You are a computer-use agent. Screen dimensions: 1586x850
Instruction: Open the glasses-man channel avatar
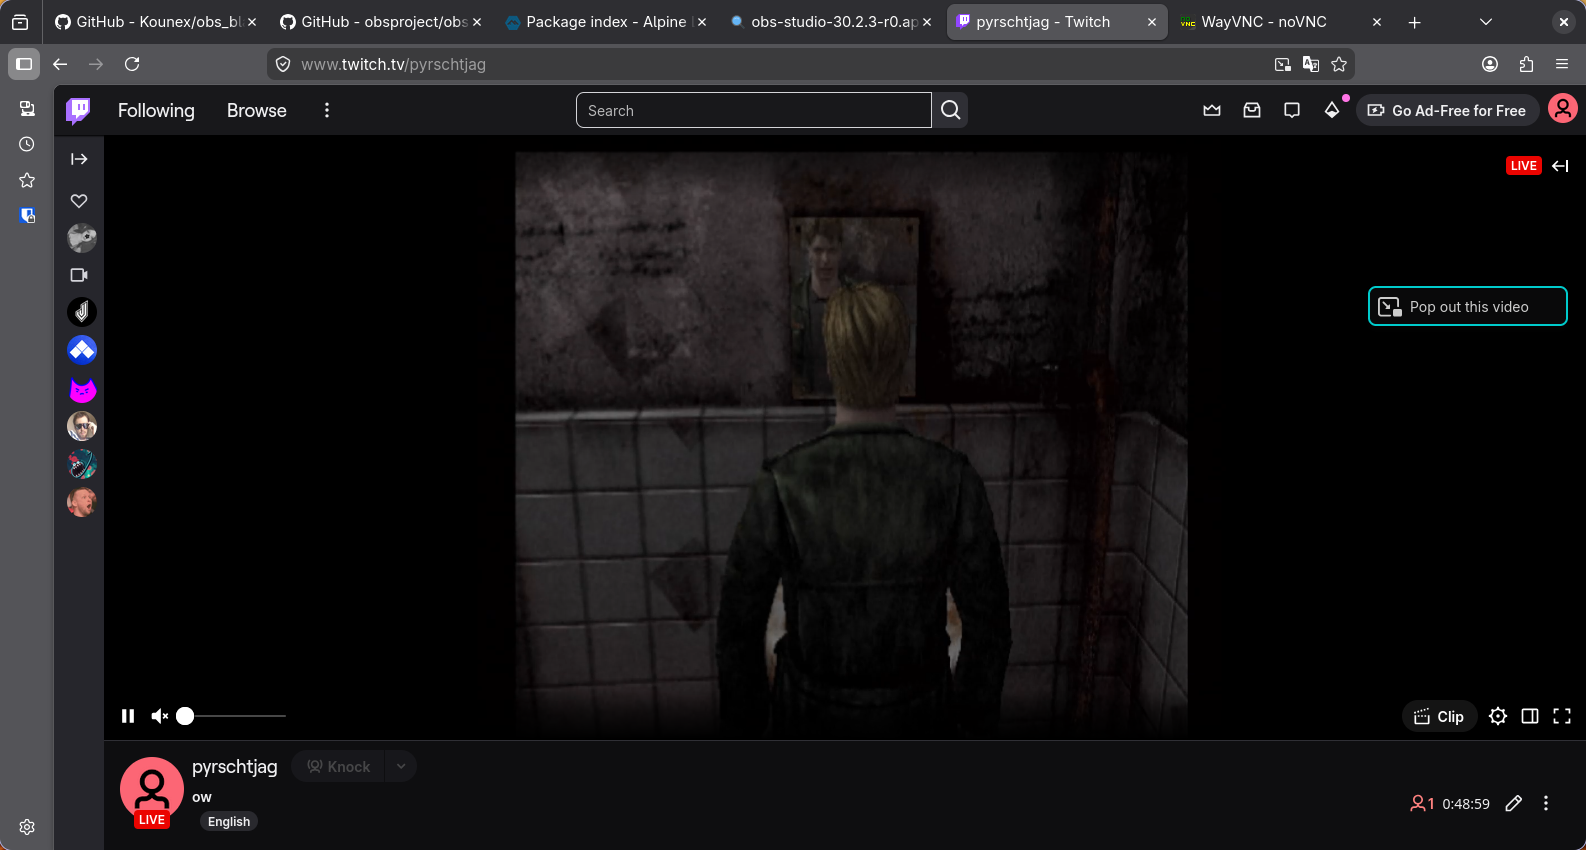(x=82, y=427)
